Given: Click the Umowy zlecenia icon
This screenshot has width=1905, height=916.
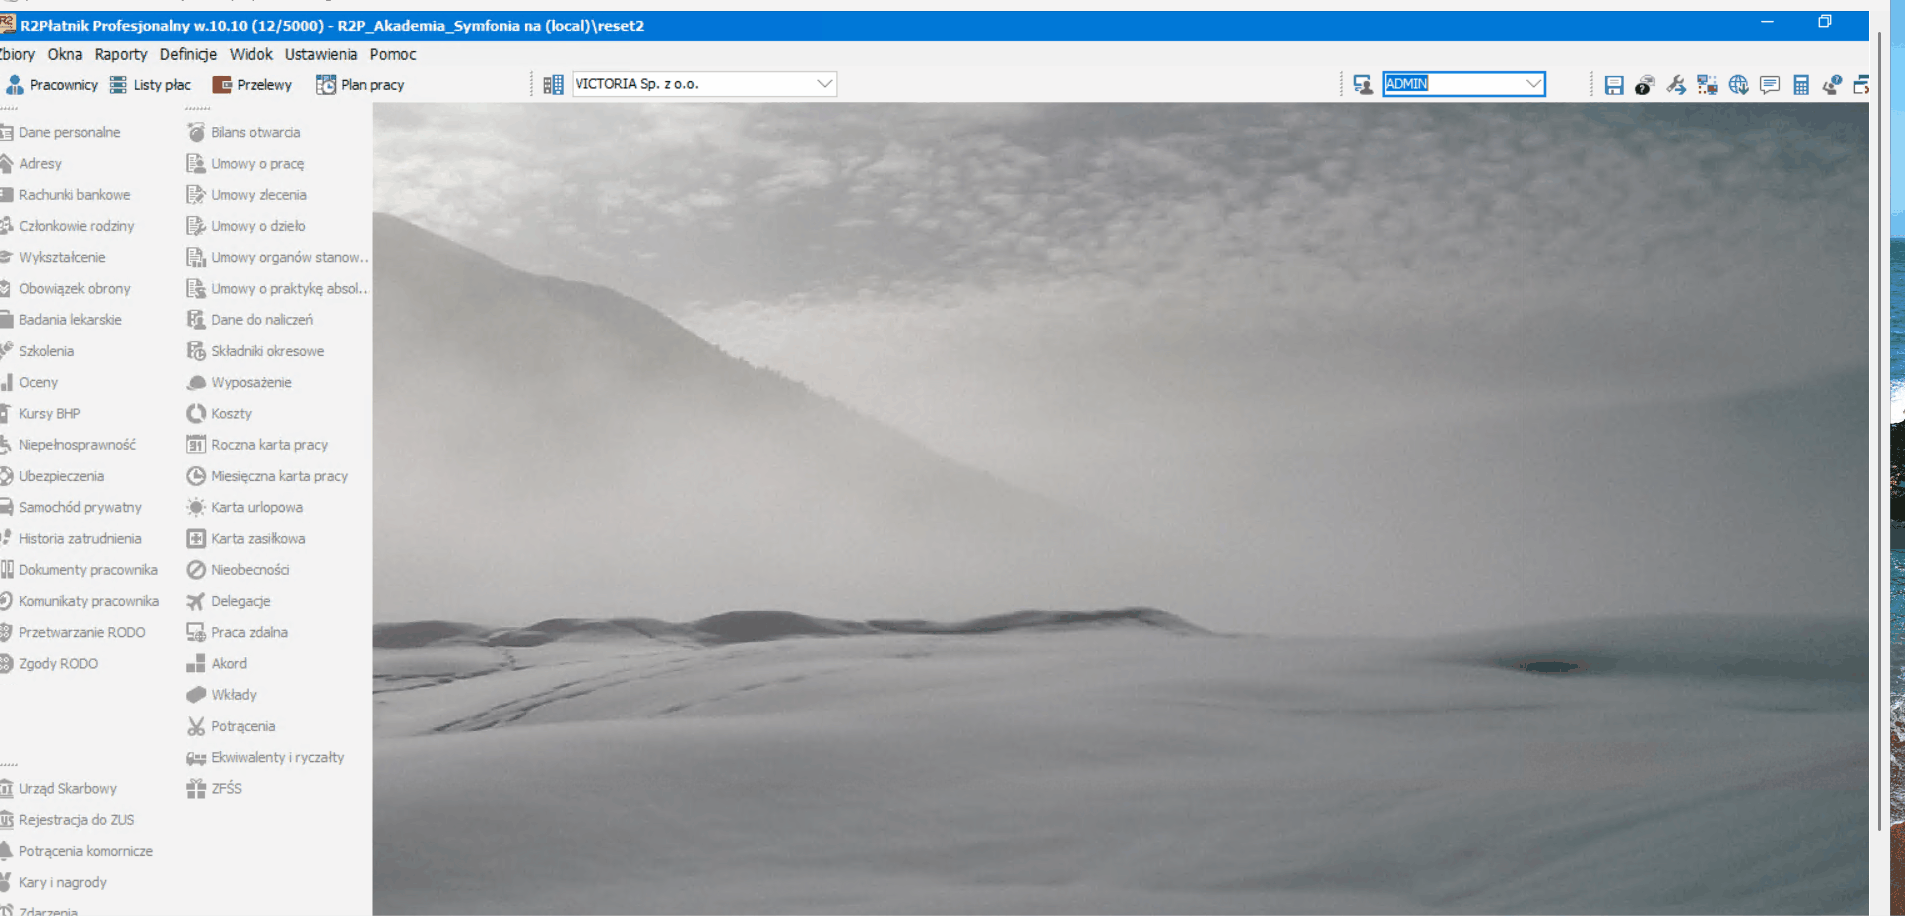Looking at the screenshot, I should pyautogui.click(x=196, y=195).
